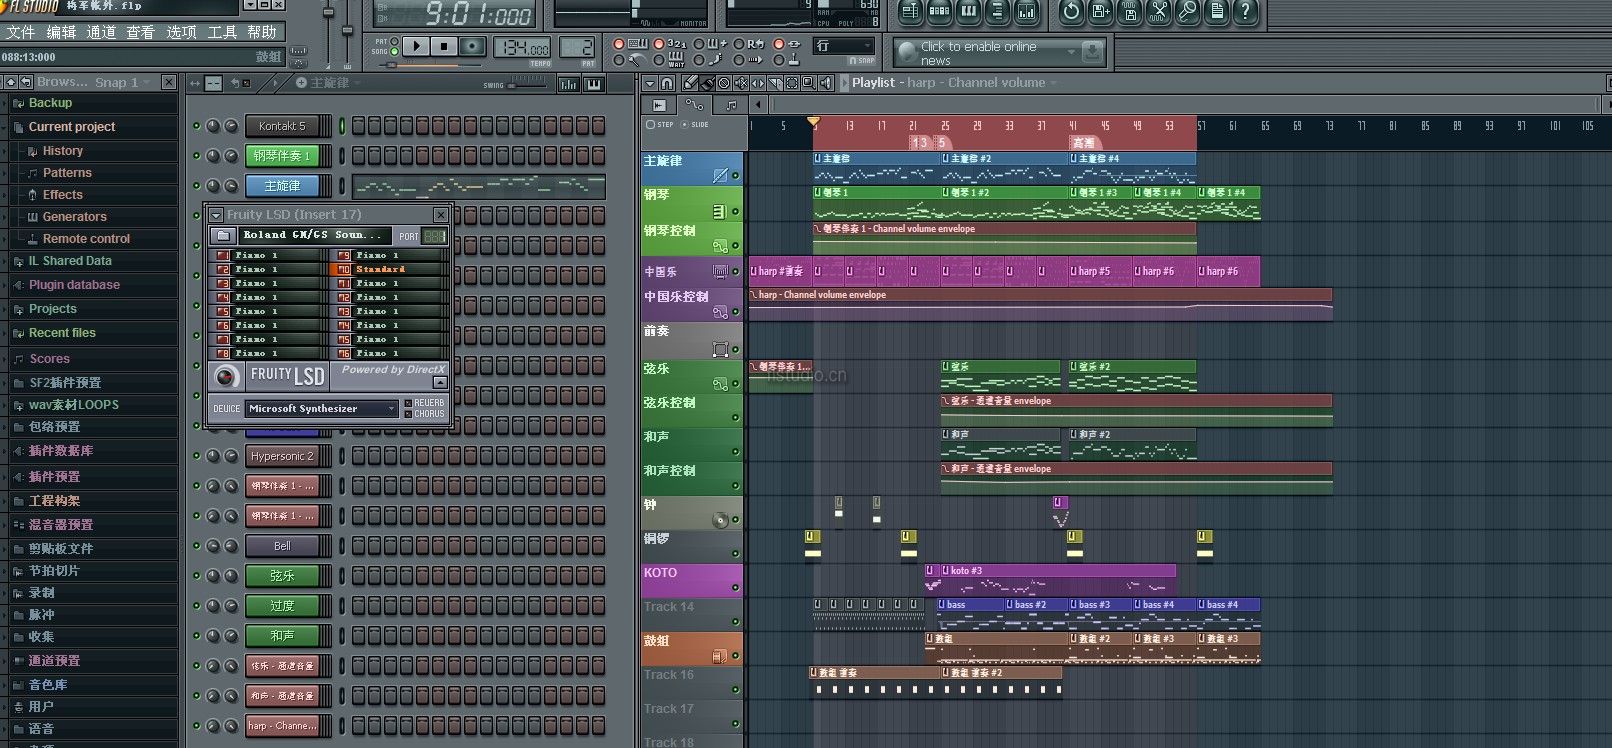
Task: Toggle mute LED for Bell channel
Action: pyautogui.click(x=197, y=546)
